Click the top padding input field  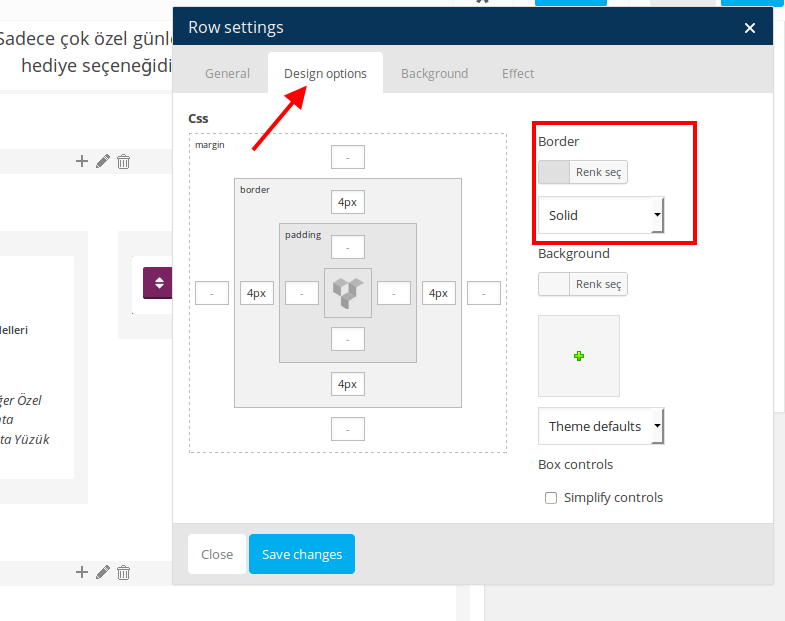click(348, 247)
